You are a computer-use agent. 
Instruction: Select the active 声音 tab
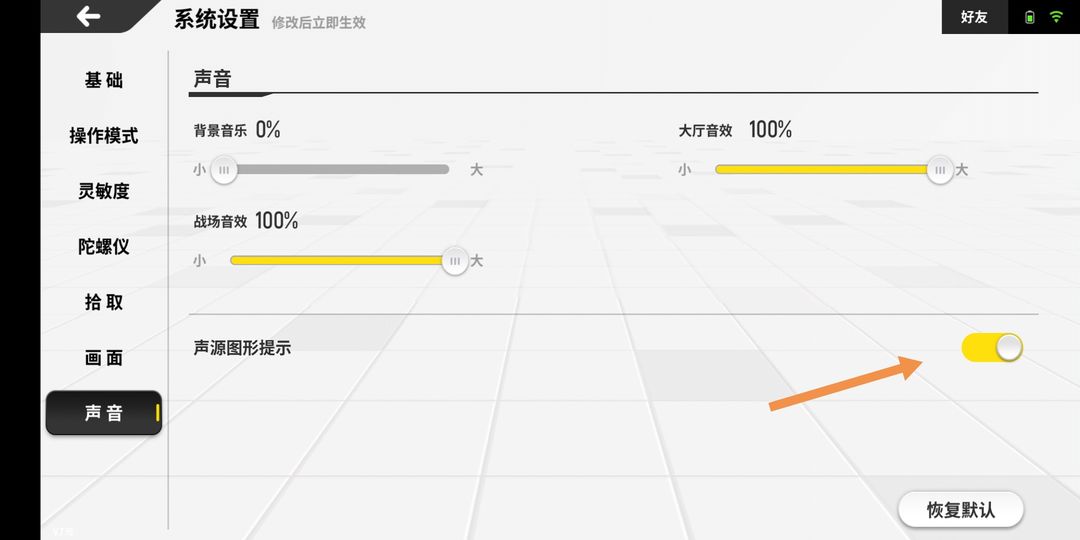104,413
